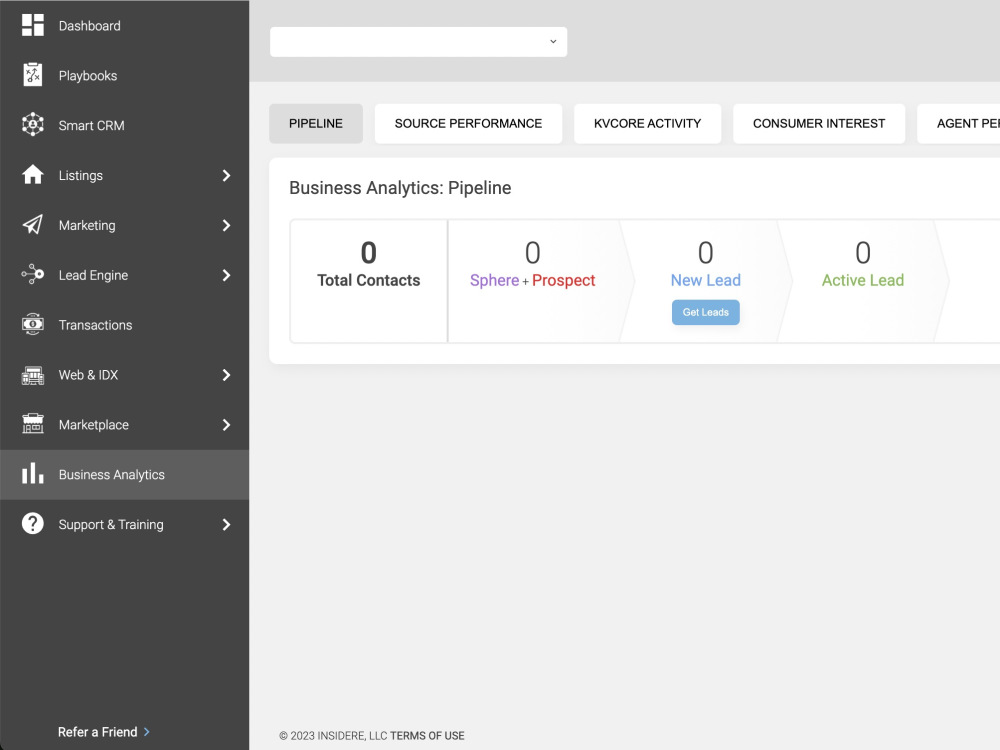Image resolution: width=1000 pixels, height=750 pixels.
Task: Open the Web & IDX icon
Action: (x=33, y=375)
